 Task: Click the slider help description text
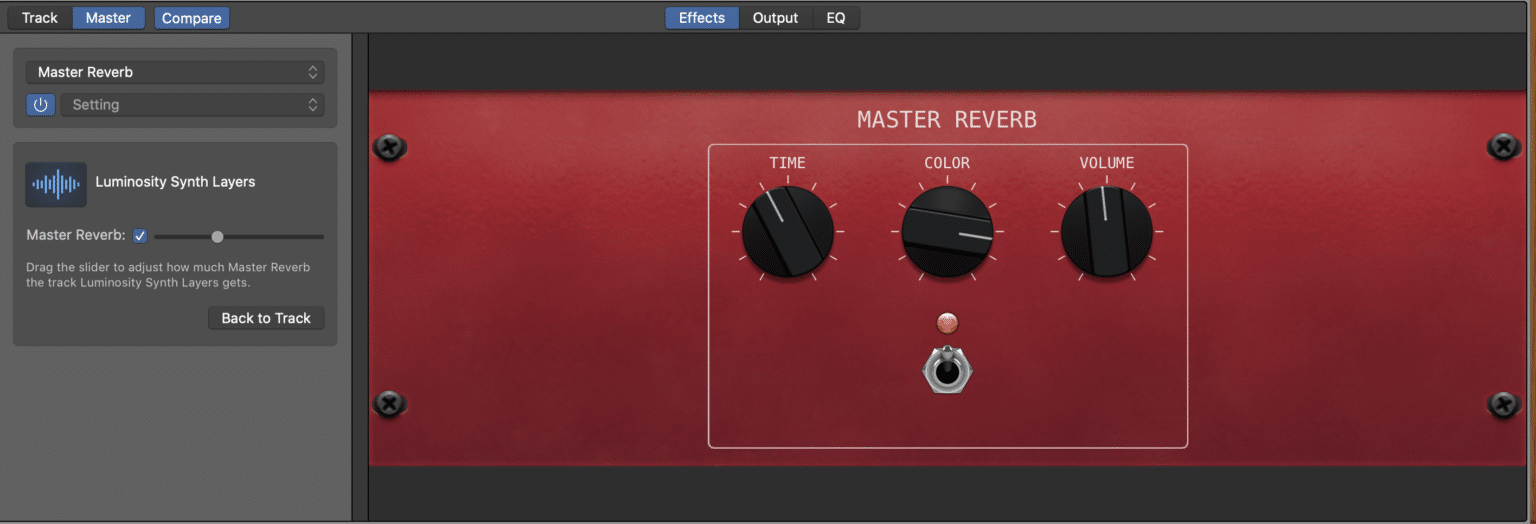pyautogui.click(x=168, y=275)
